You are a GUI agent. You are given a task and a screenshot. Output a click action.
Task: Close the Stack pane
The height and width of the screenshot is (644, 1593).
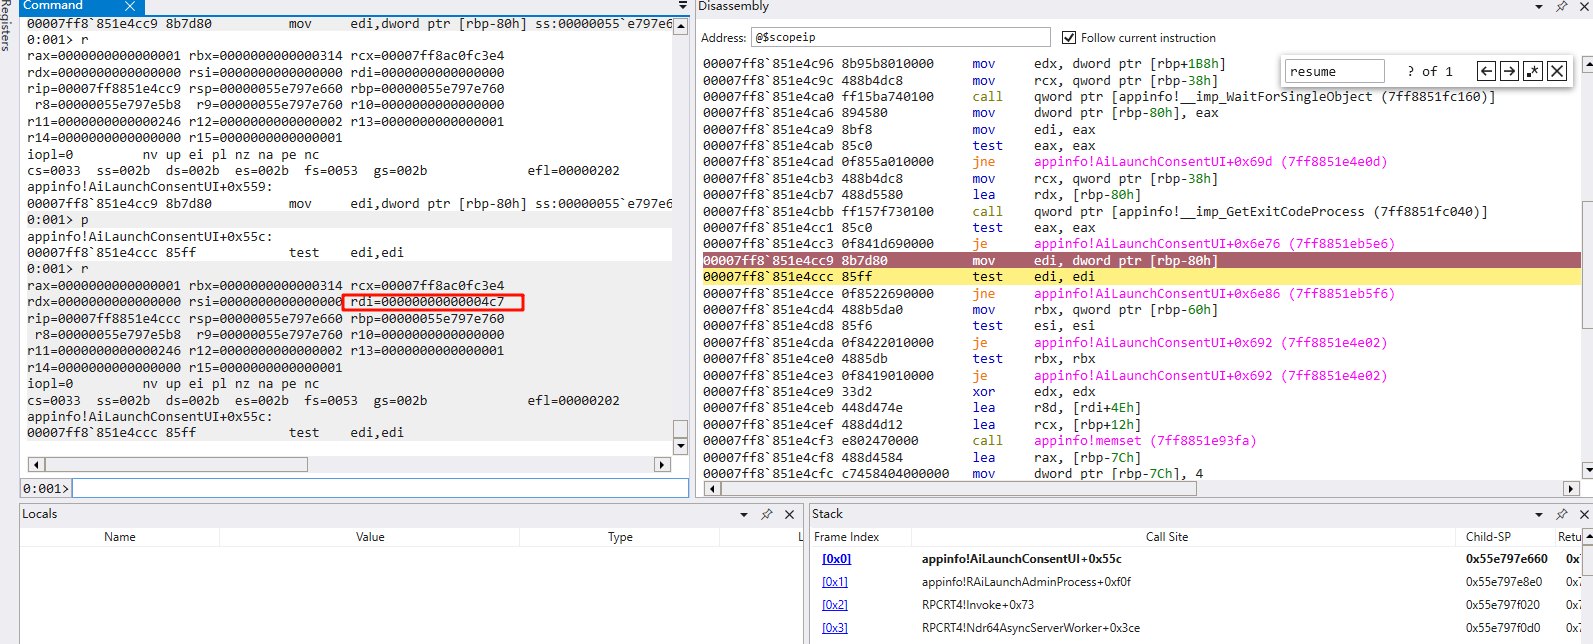1585,515
